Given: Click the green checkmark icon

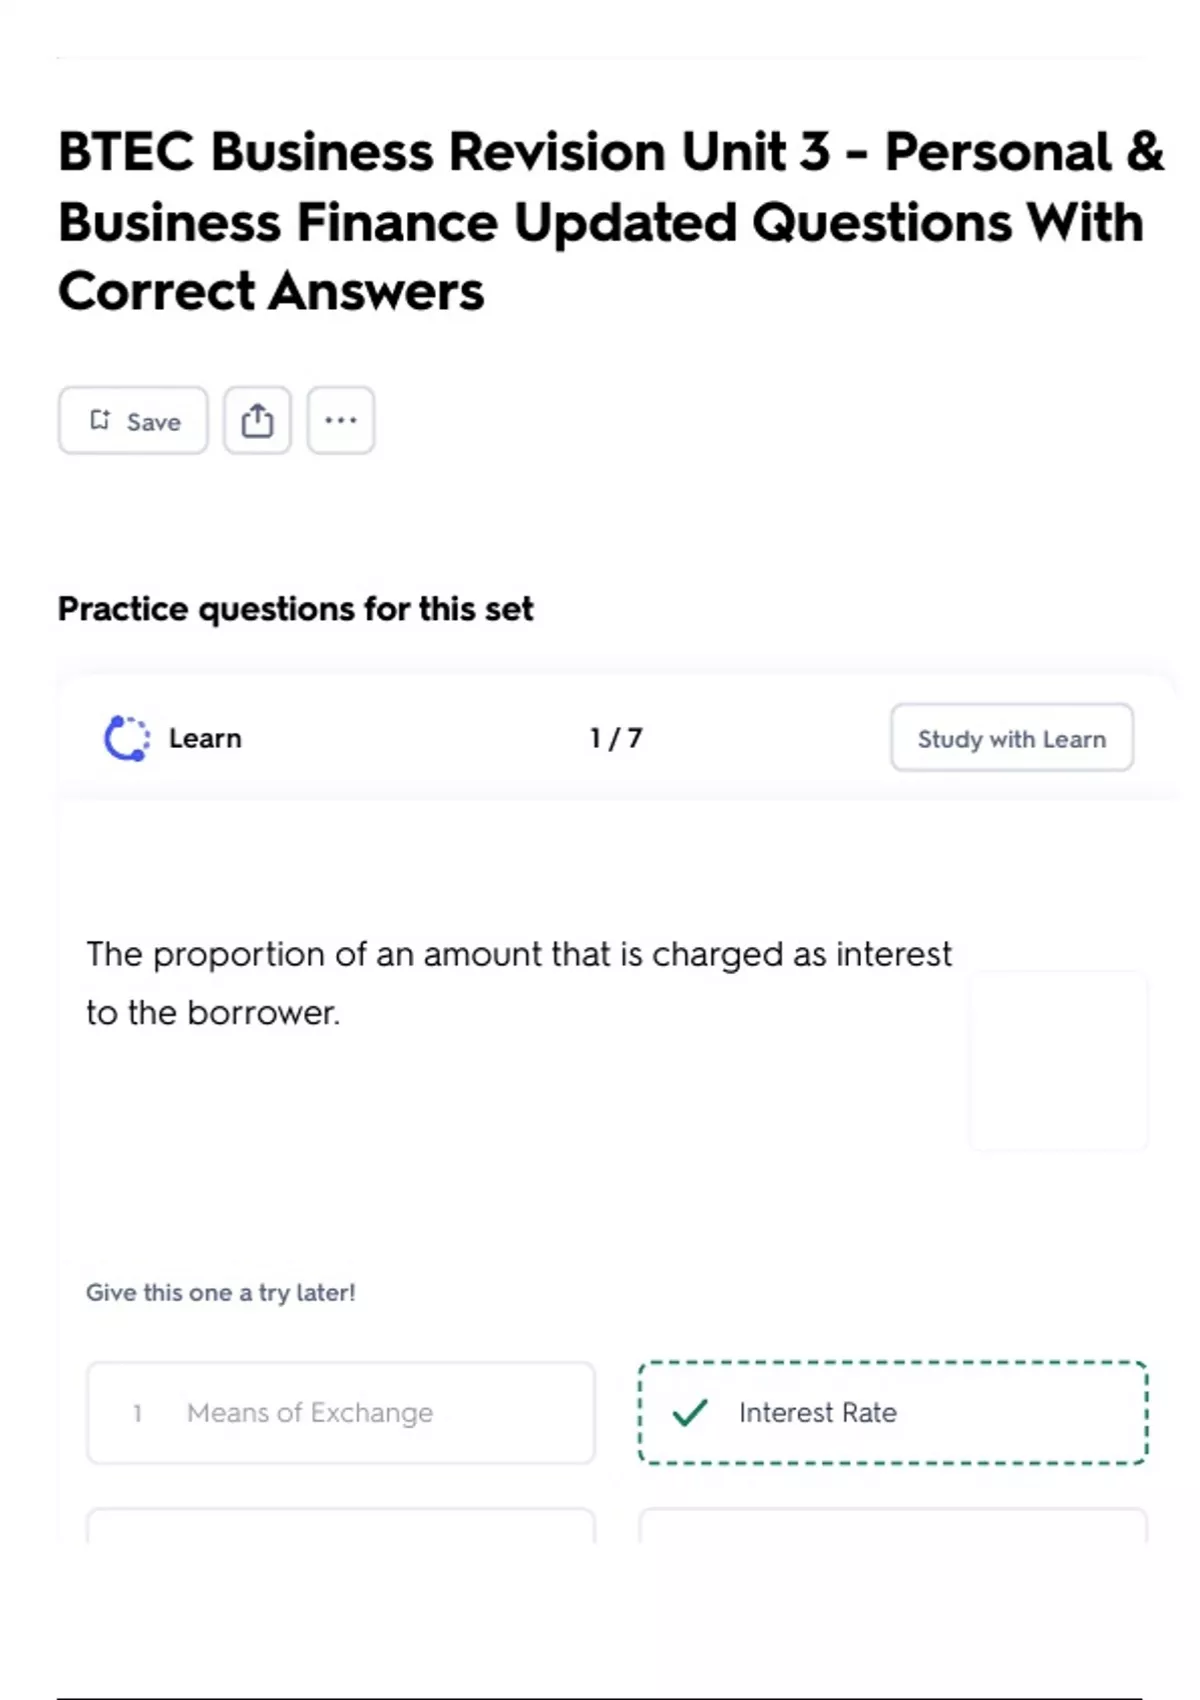Looking at the screenshot, I should [690, 1412].
